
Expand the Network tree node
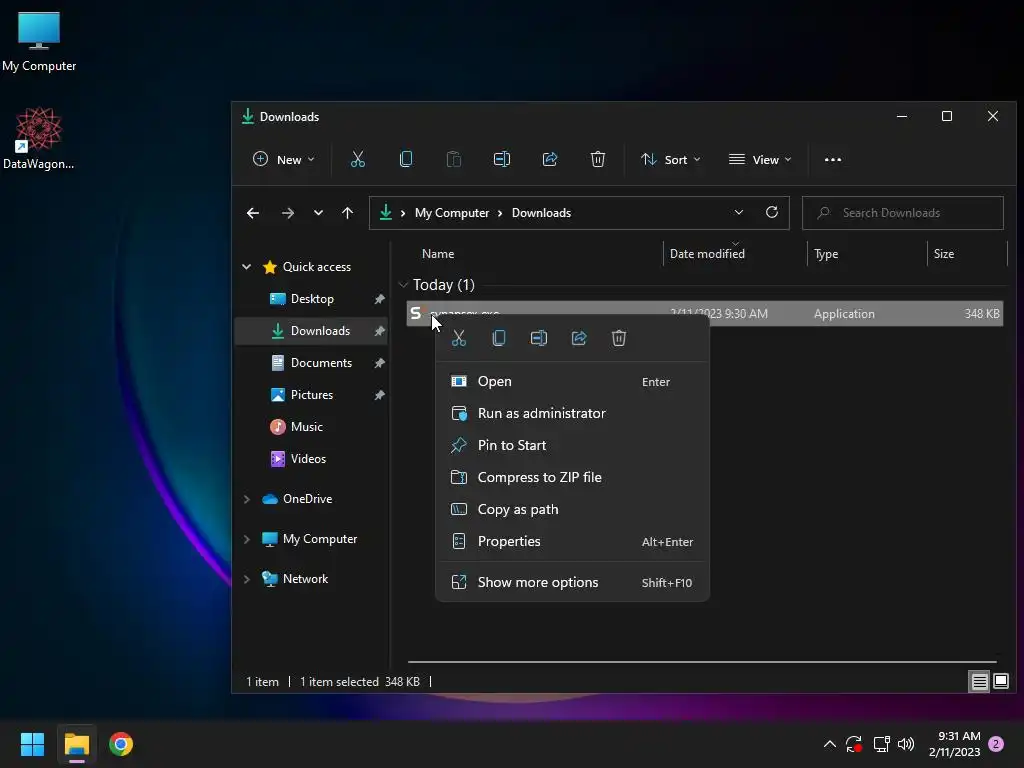coord(247,579)
